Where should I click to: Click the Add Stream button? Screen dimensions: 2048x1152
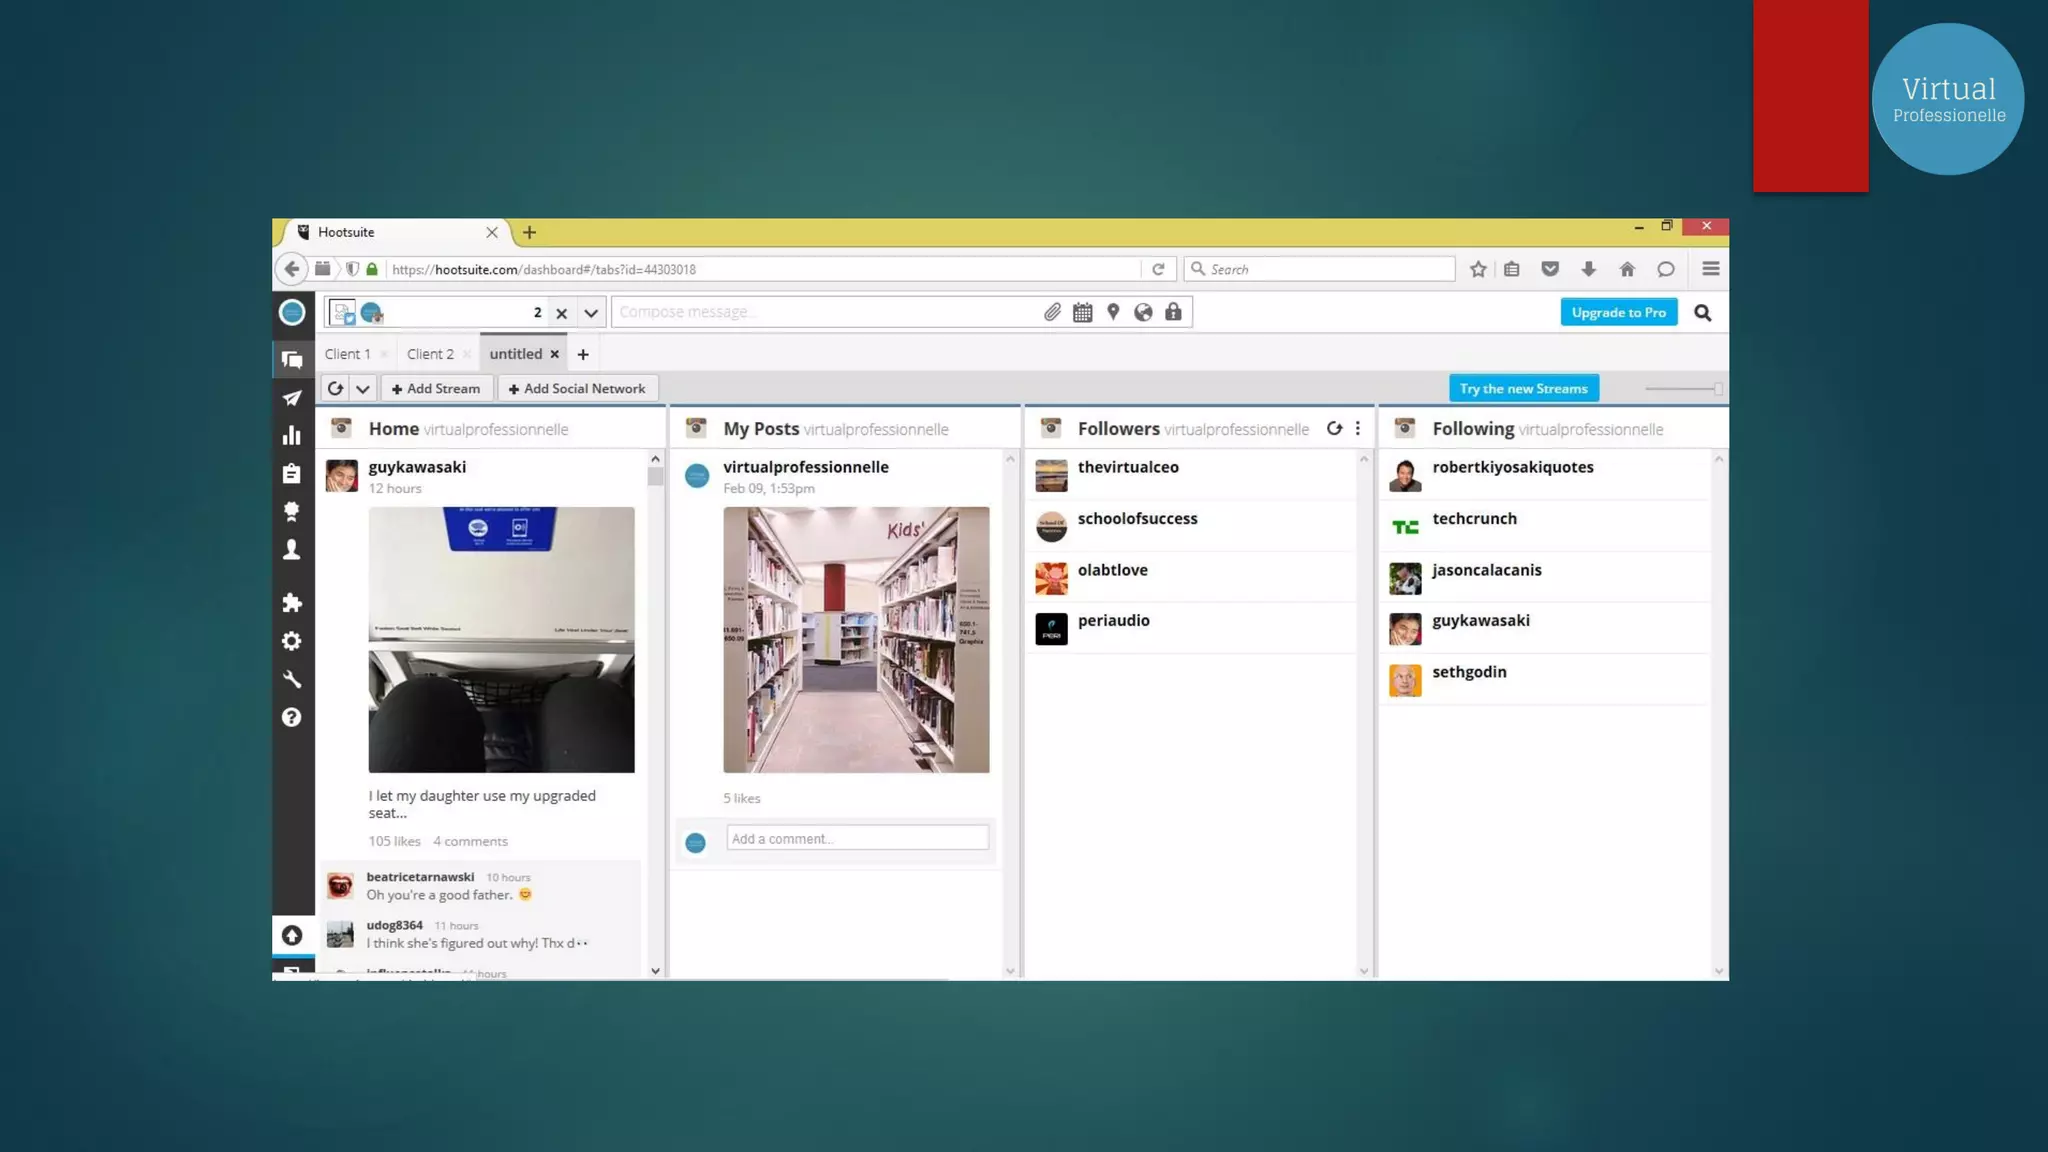pyautogui.click(x=436, y=389)
